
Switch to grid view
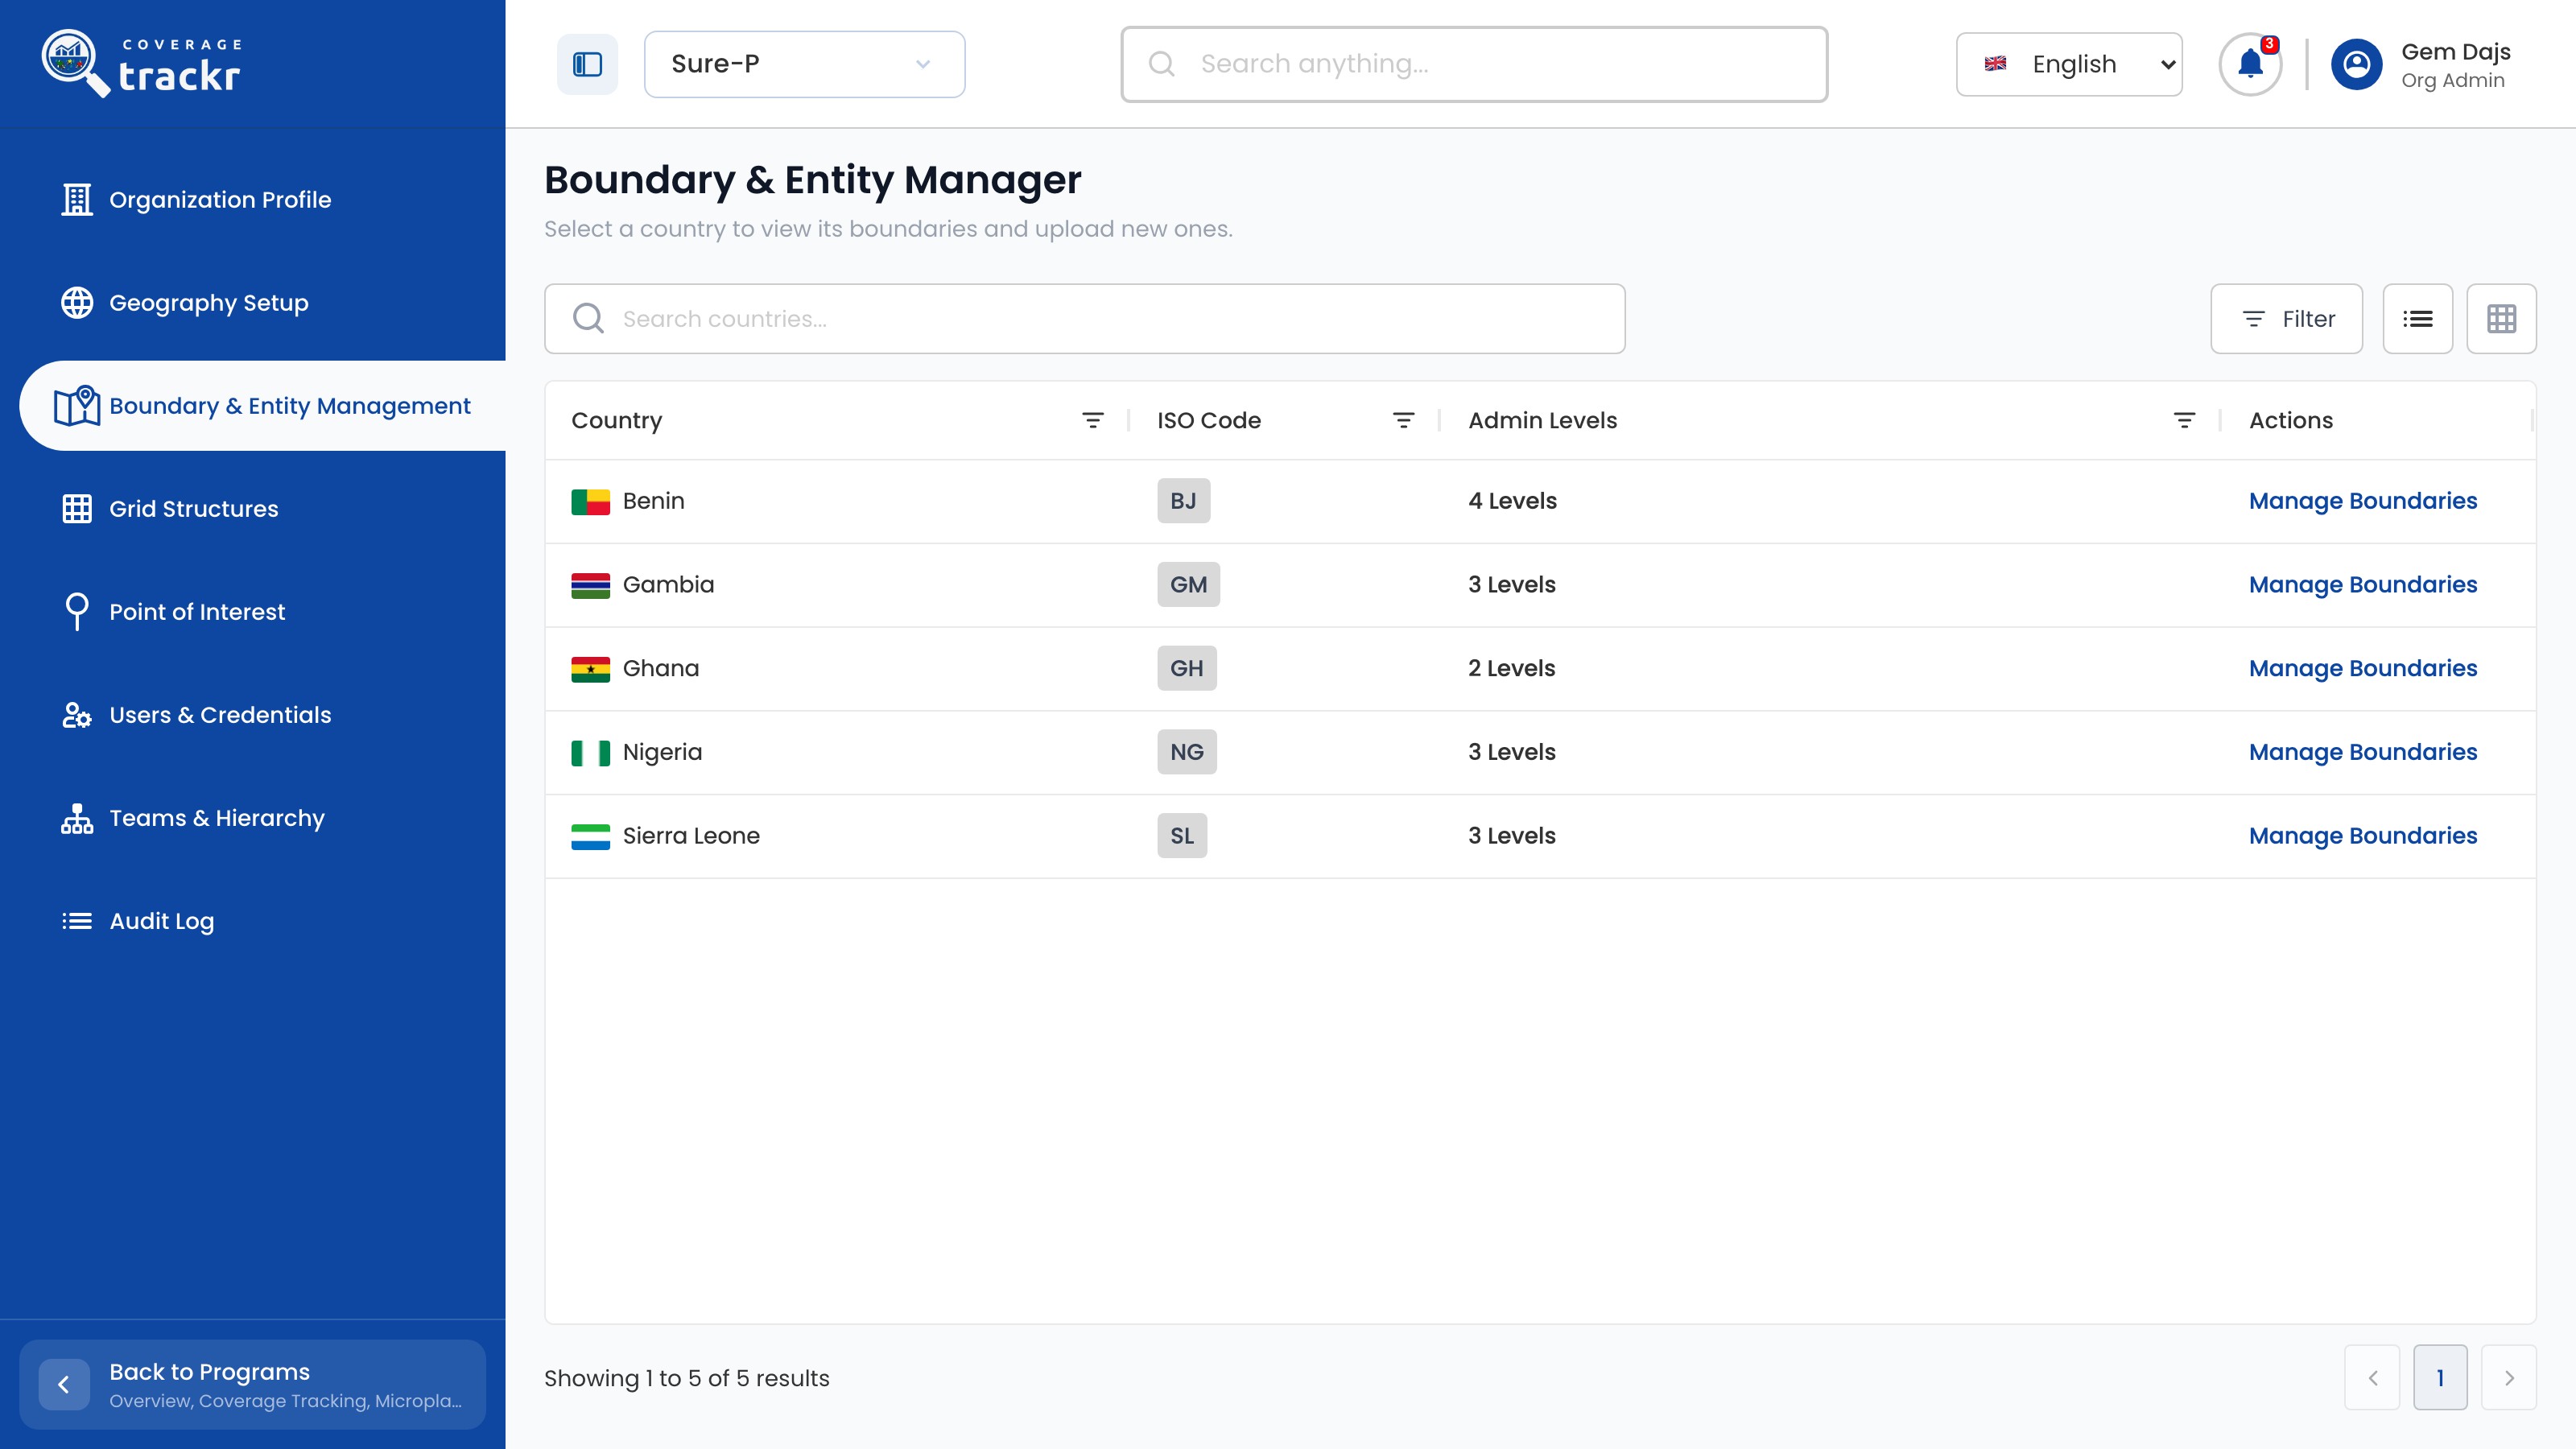point(2501,318)
